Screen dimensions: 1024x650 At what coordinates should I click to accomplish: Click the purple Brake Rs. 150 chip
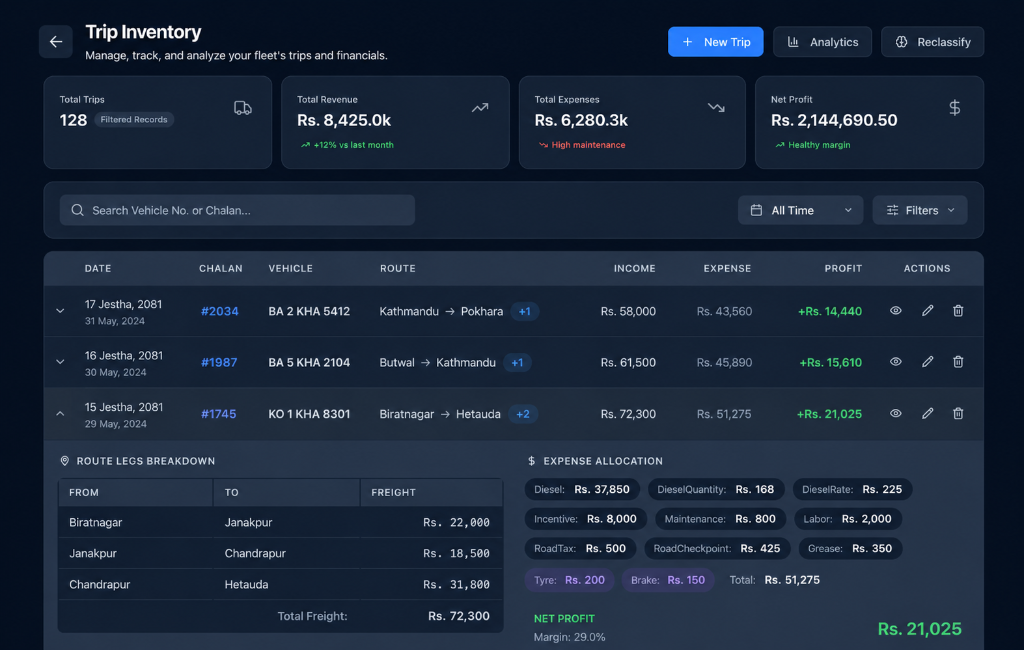pyautogui.click(x=668, y=580)
